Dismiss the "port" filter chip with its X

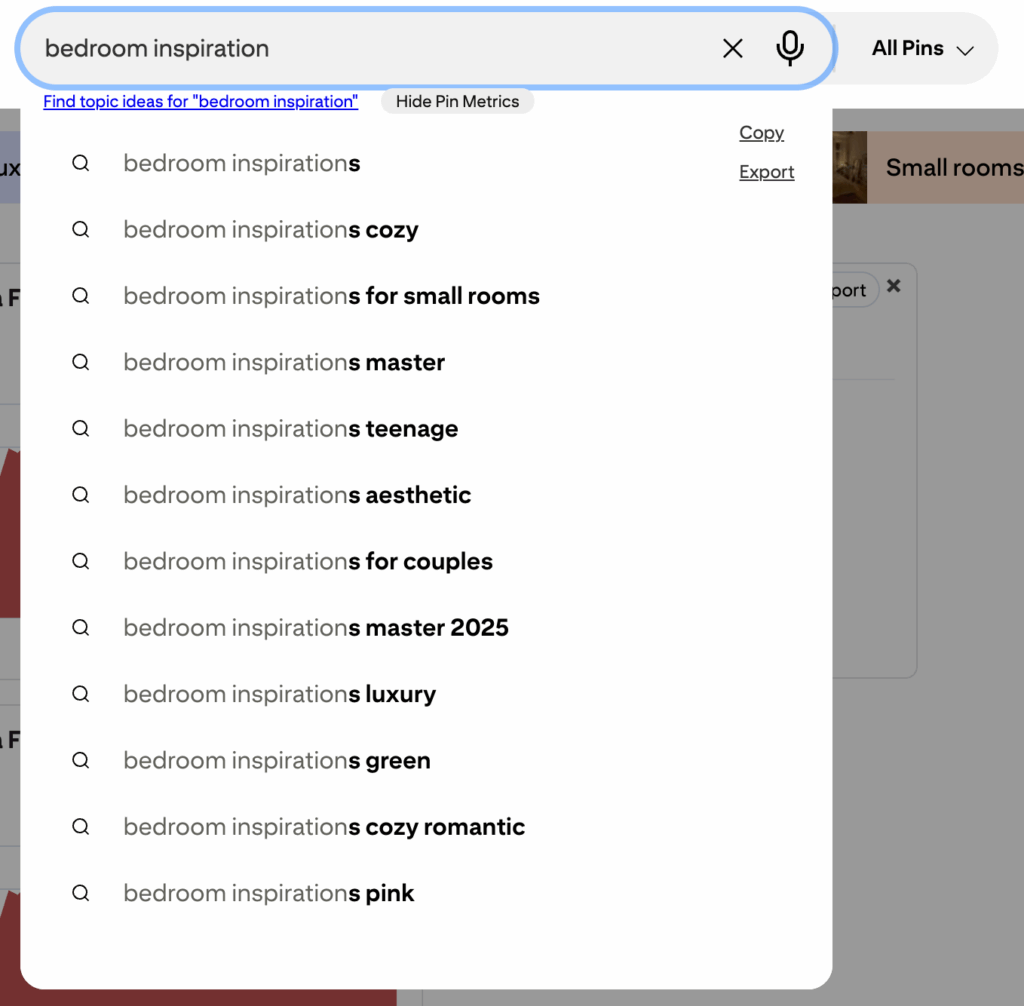(x=893, y=286)
